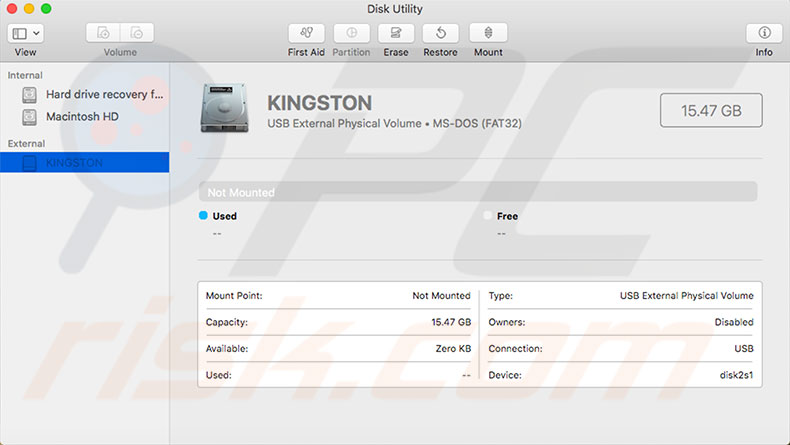Click the Not Mounted usage bar
790x445 pixels.
coord(478,192)
